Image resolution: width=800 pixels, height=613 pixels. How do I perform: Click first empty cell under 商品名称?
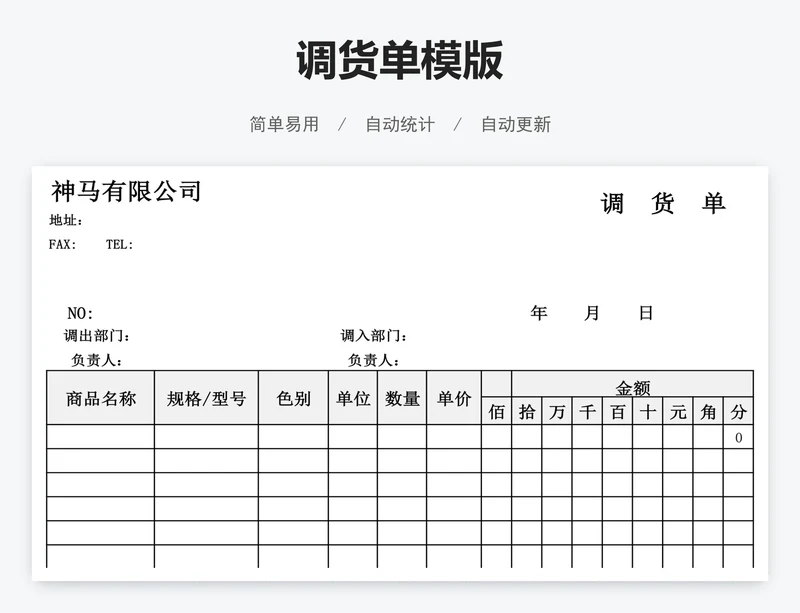pos(101,437)
